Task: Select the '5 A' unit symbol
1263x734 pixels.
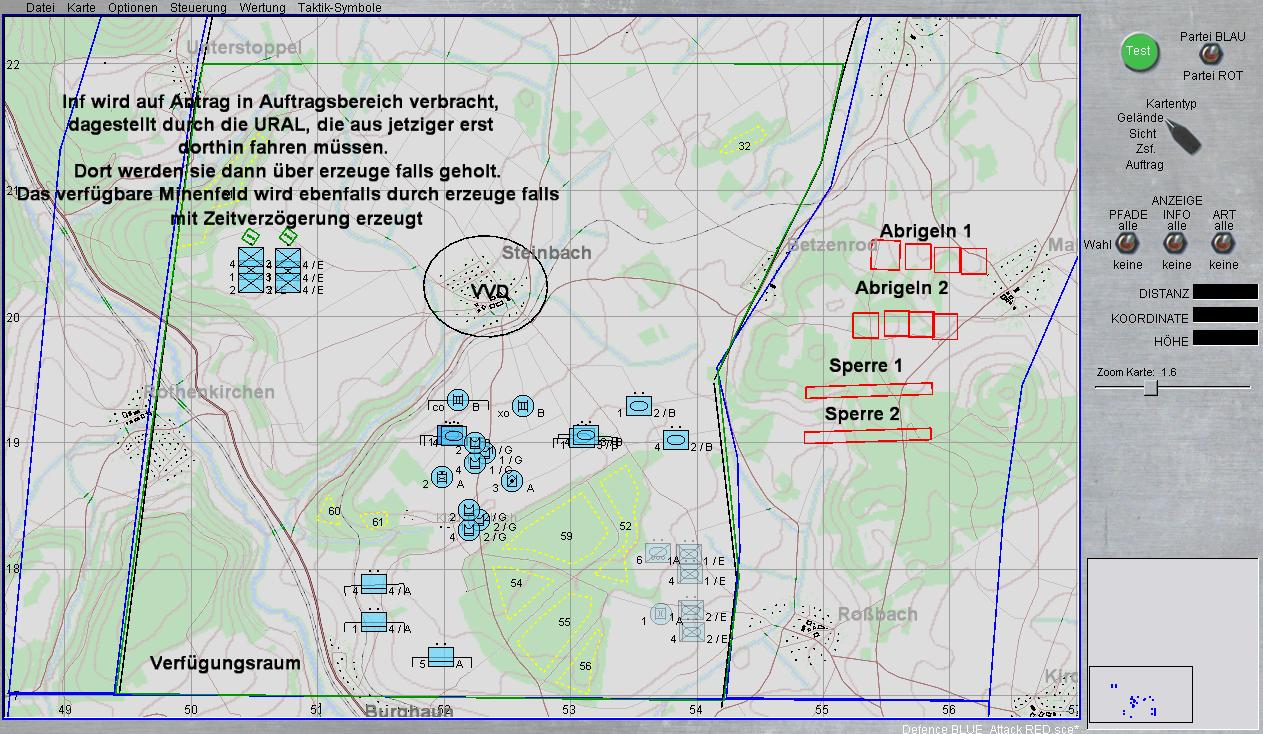Action: [x=435, y=656]
